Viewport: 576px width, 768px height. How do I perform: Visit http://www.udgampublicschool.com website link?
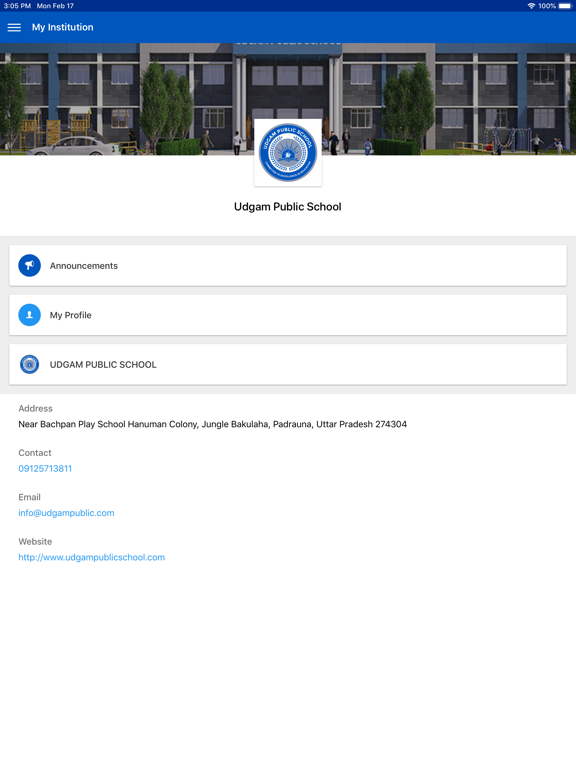pos(92,557)
